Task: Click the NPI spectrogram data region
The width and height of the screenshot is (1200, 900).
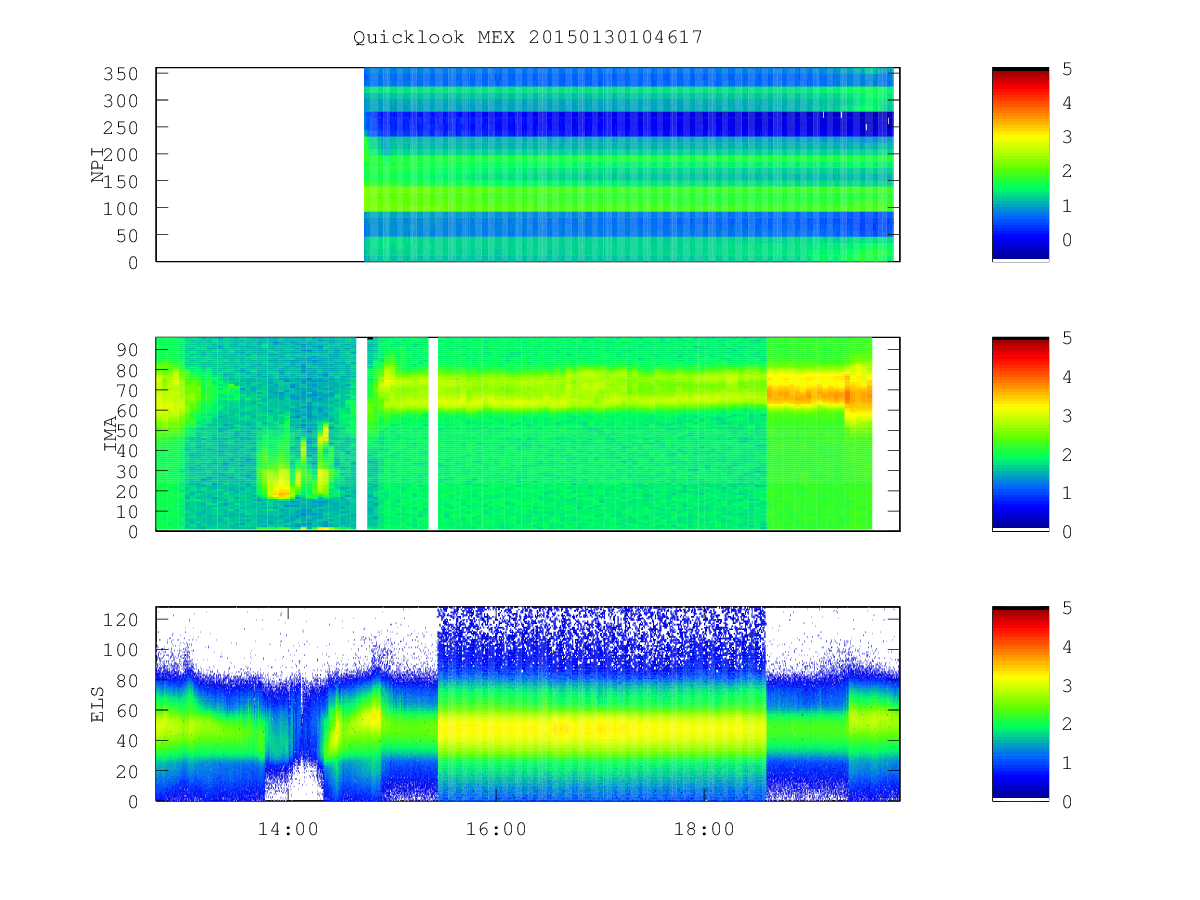Action: [629, 165]
